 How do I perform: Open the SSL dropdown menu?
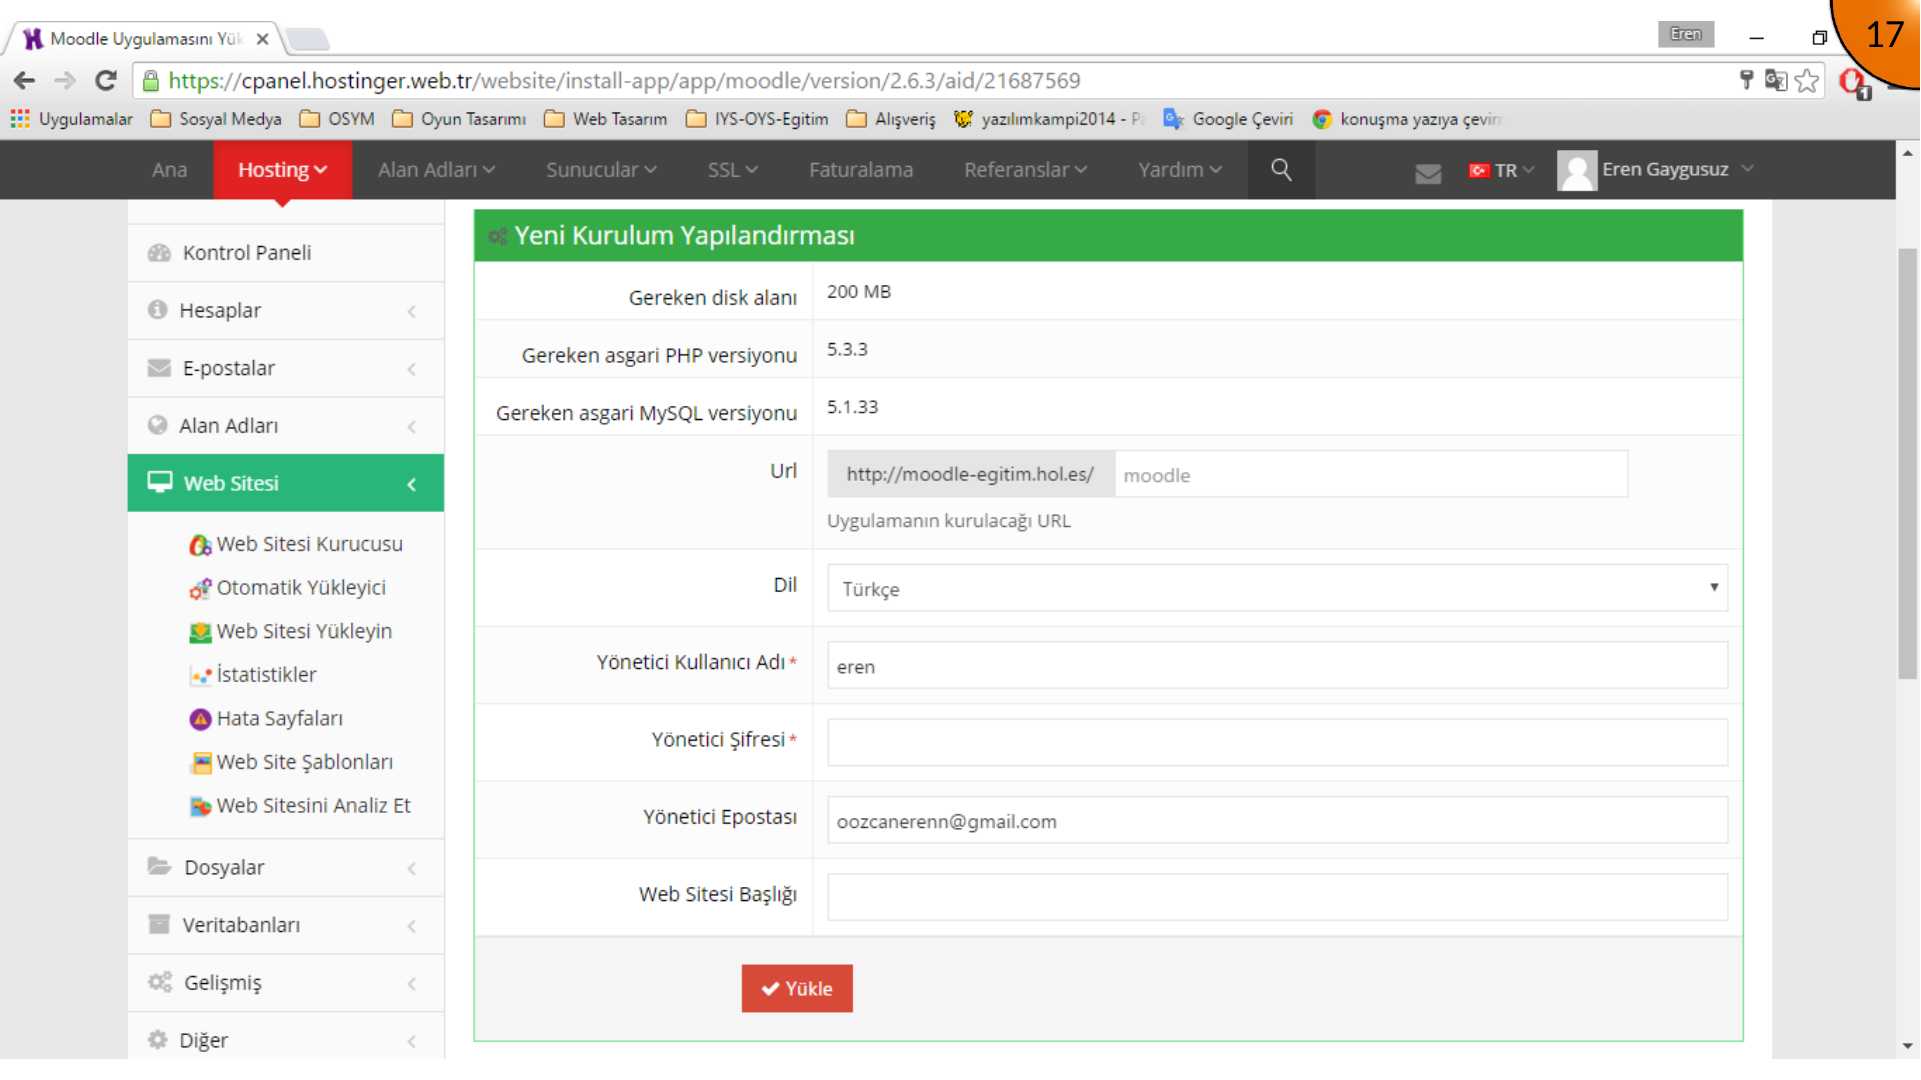[x=733, y=170]
